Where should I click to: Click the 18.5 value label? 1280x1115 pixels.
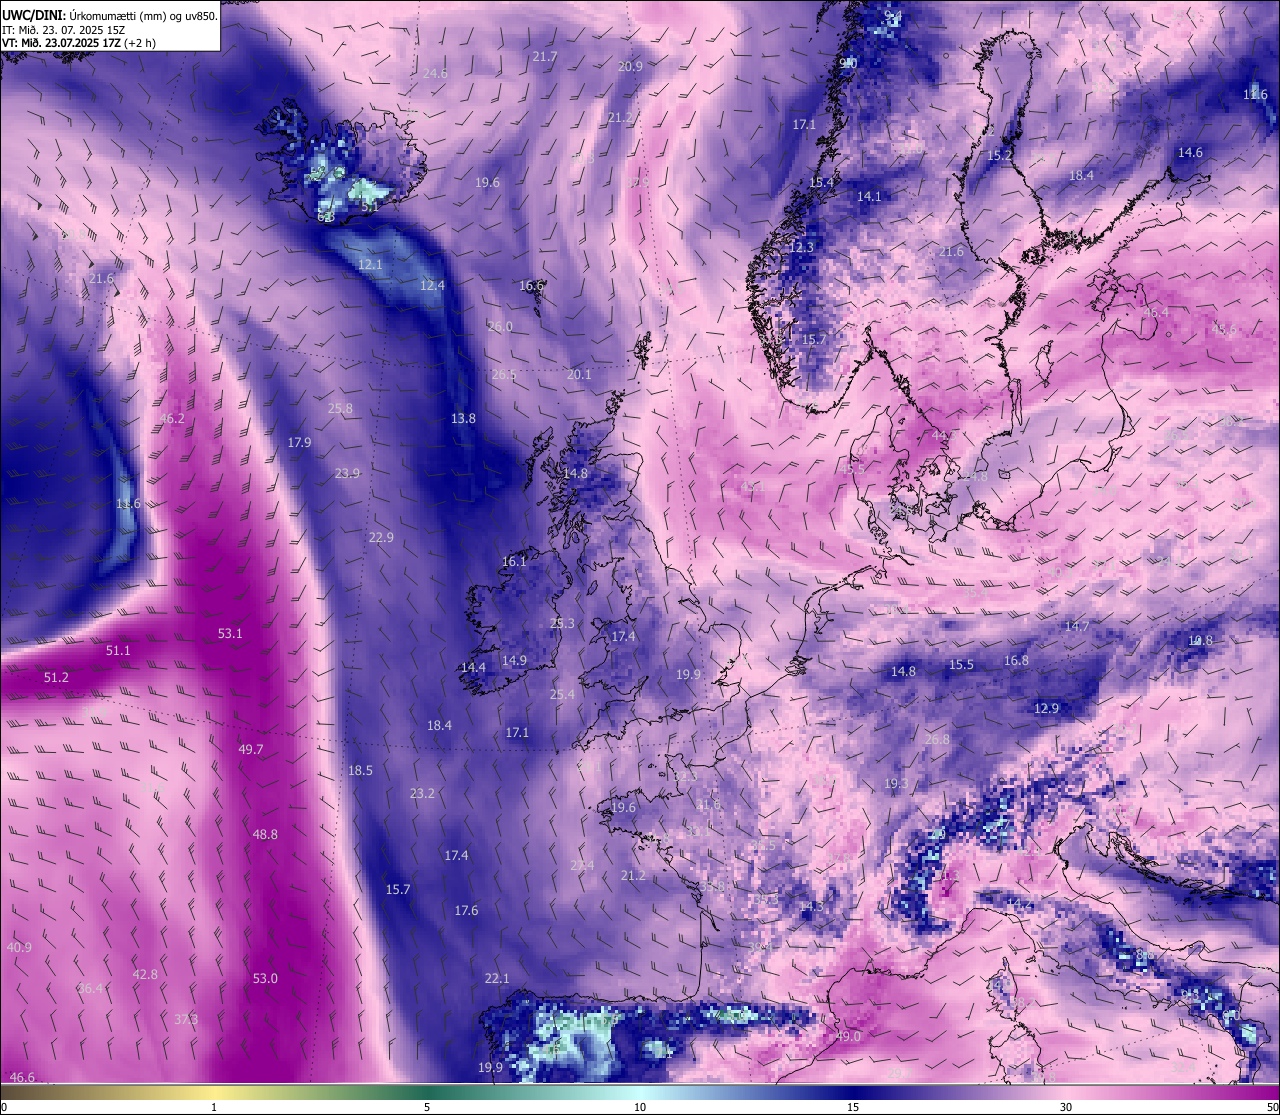[x=360, y=770]
